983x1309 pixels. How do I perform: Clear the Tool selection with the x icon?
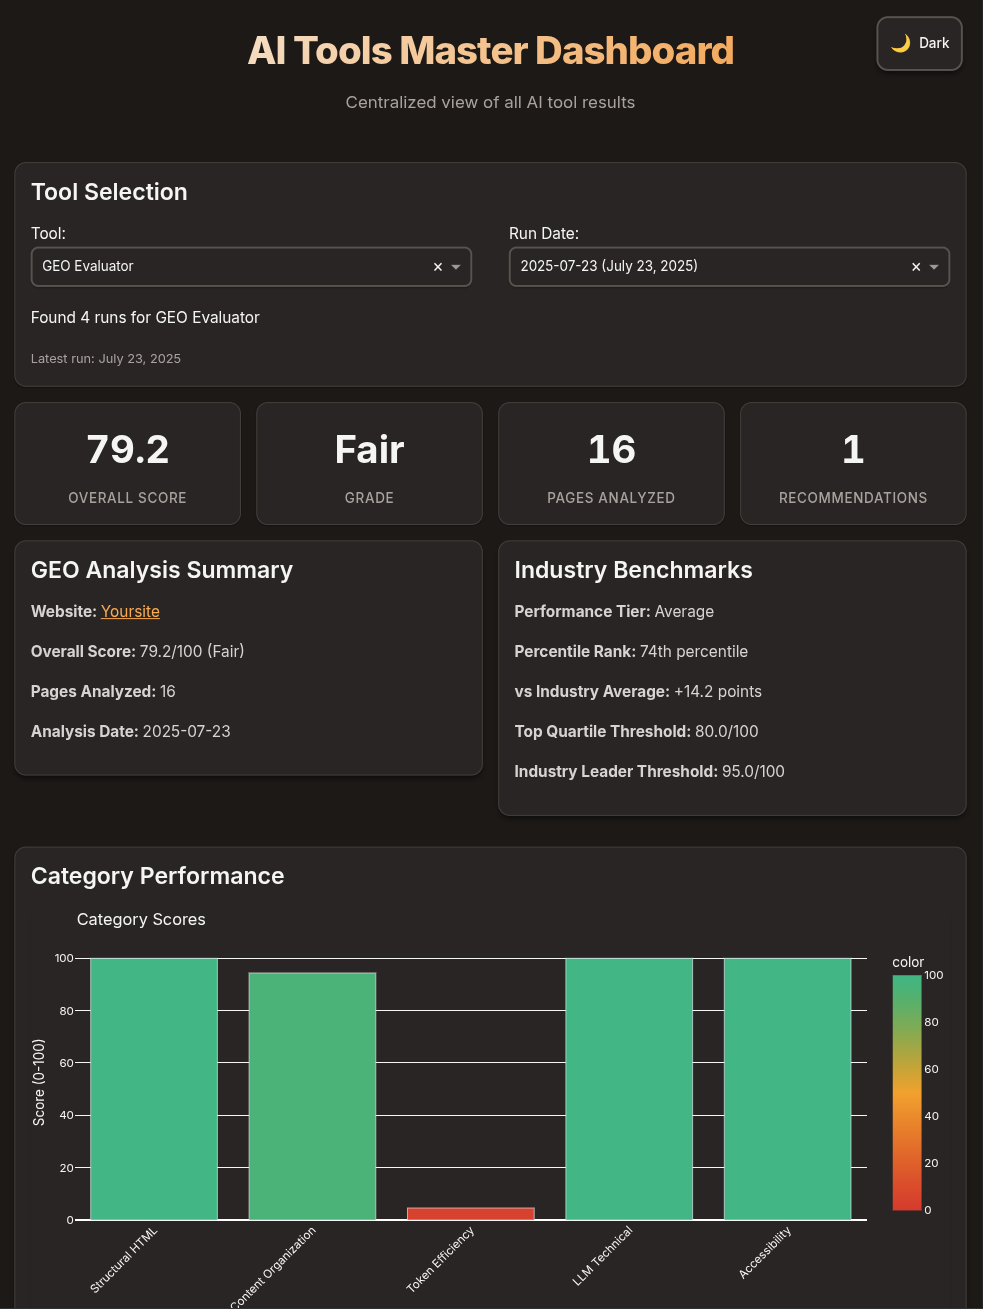(438, 267)
